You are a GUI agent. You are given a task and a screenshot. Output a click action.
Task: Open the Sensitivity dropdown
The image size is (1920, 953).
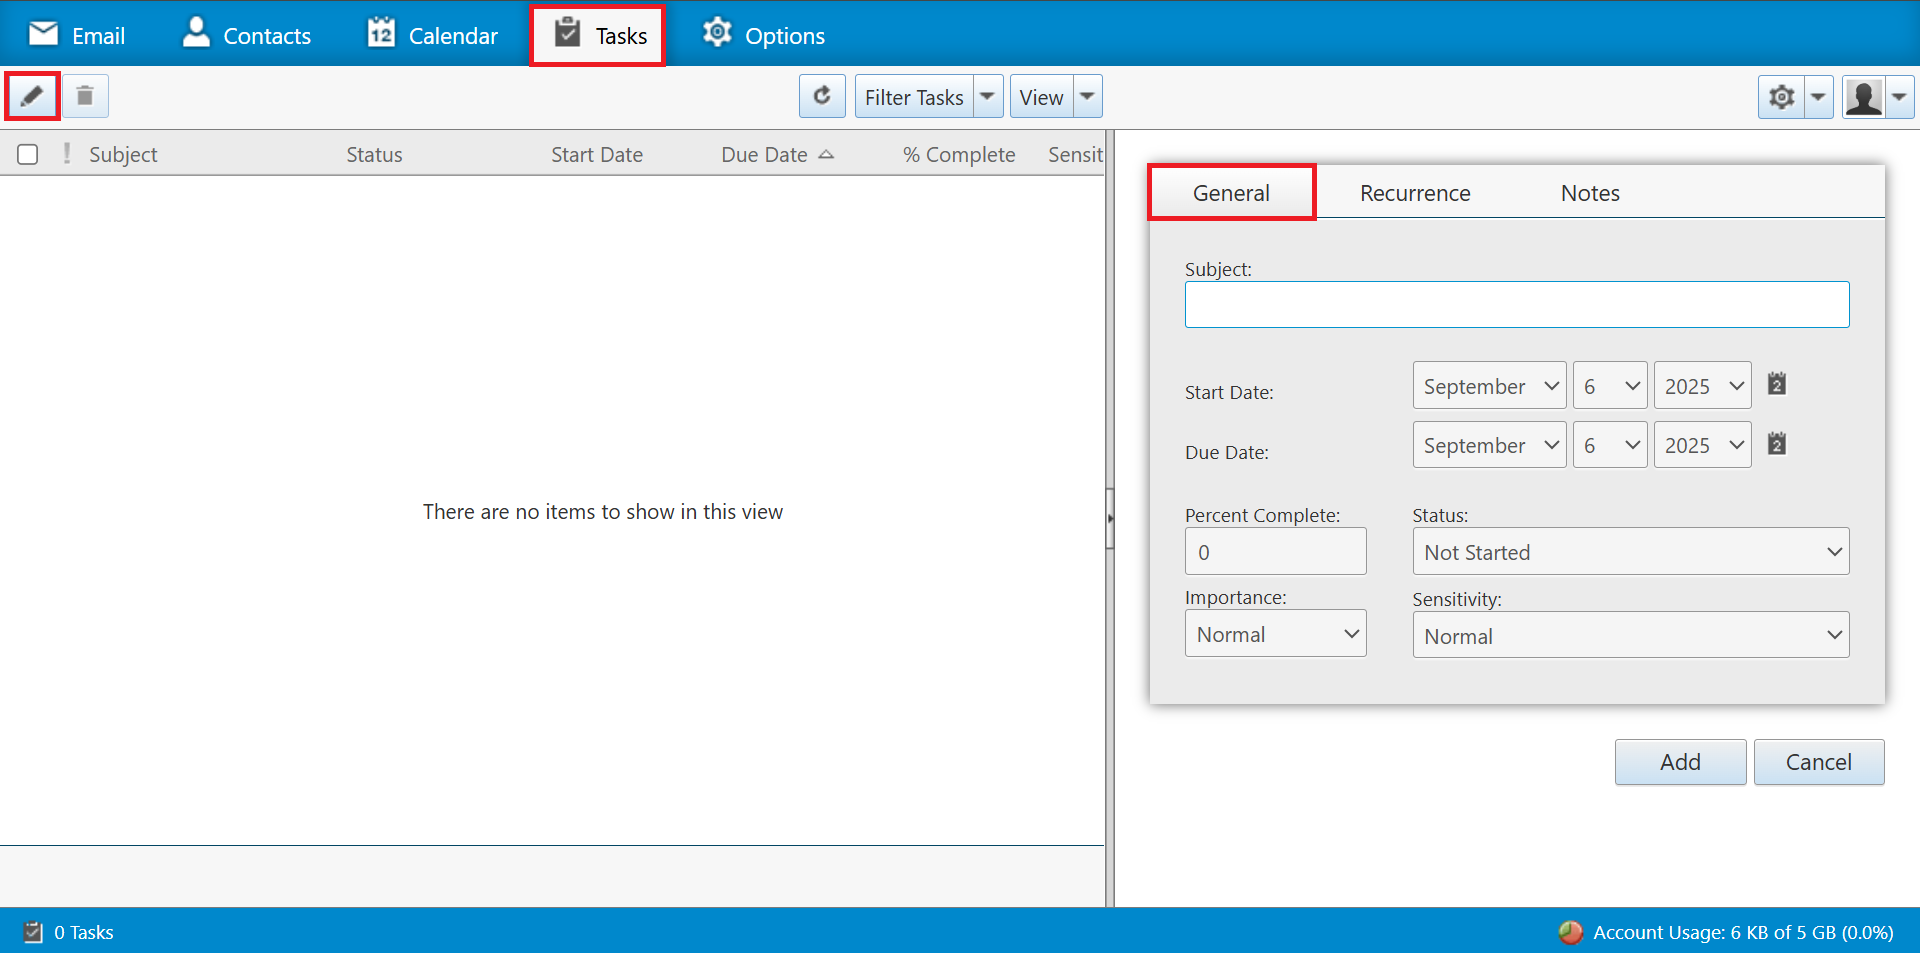coord(1631,635)
